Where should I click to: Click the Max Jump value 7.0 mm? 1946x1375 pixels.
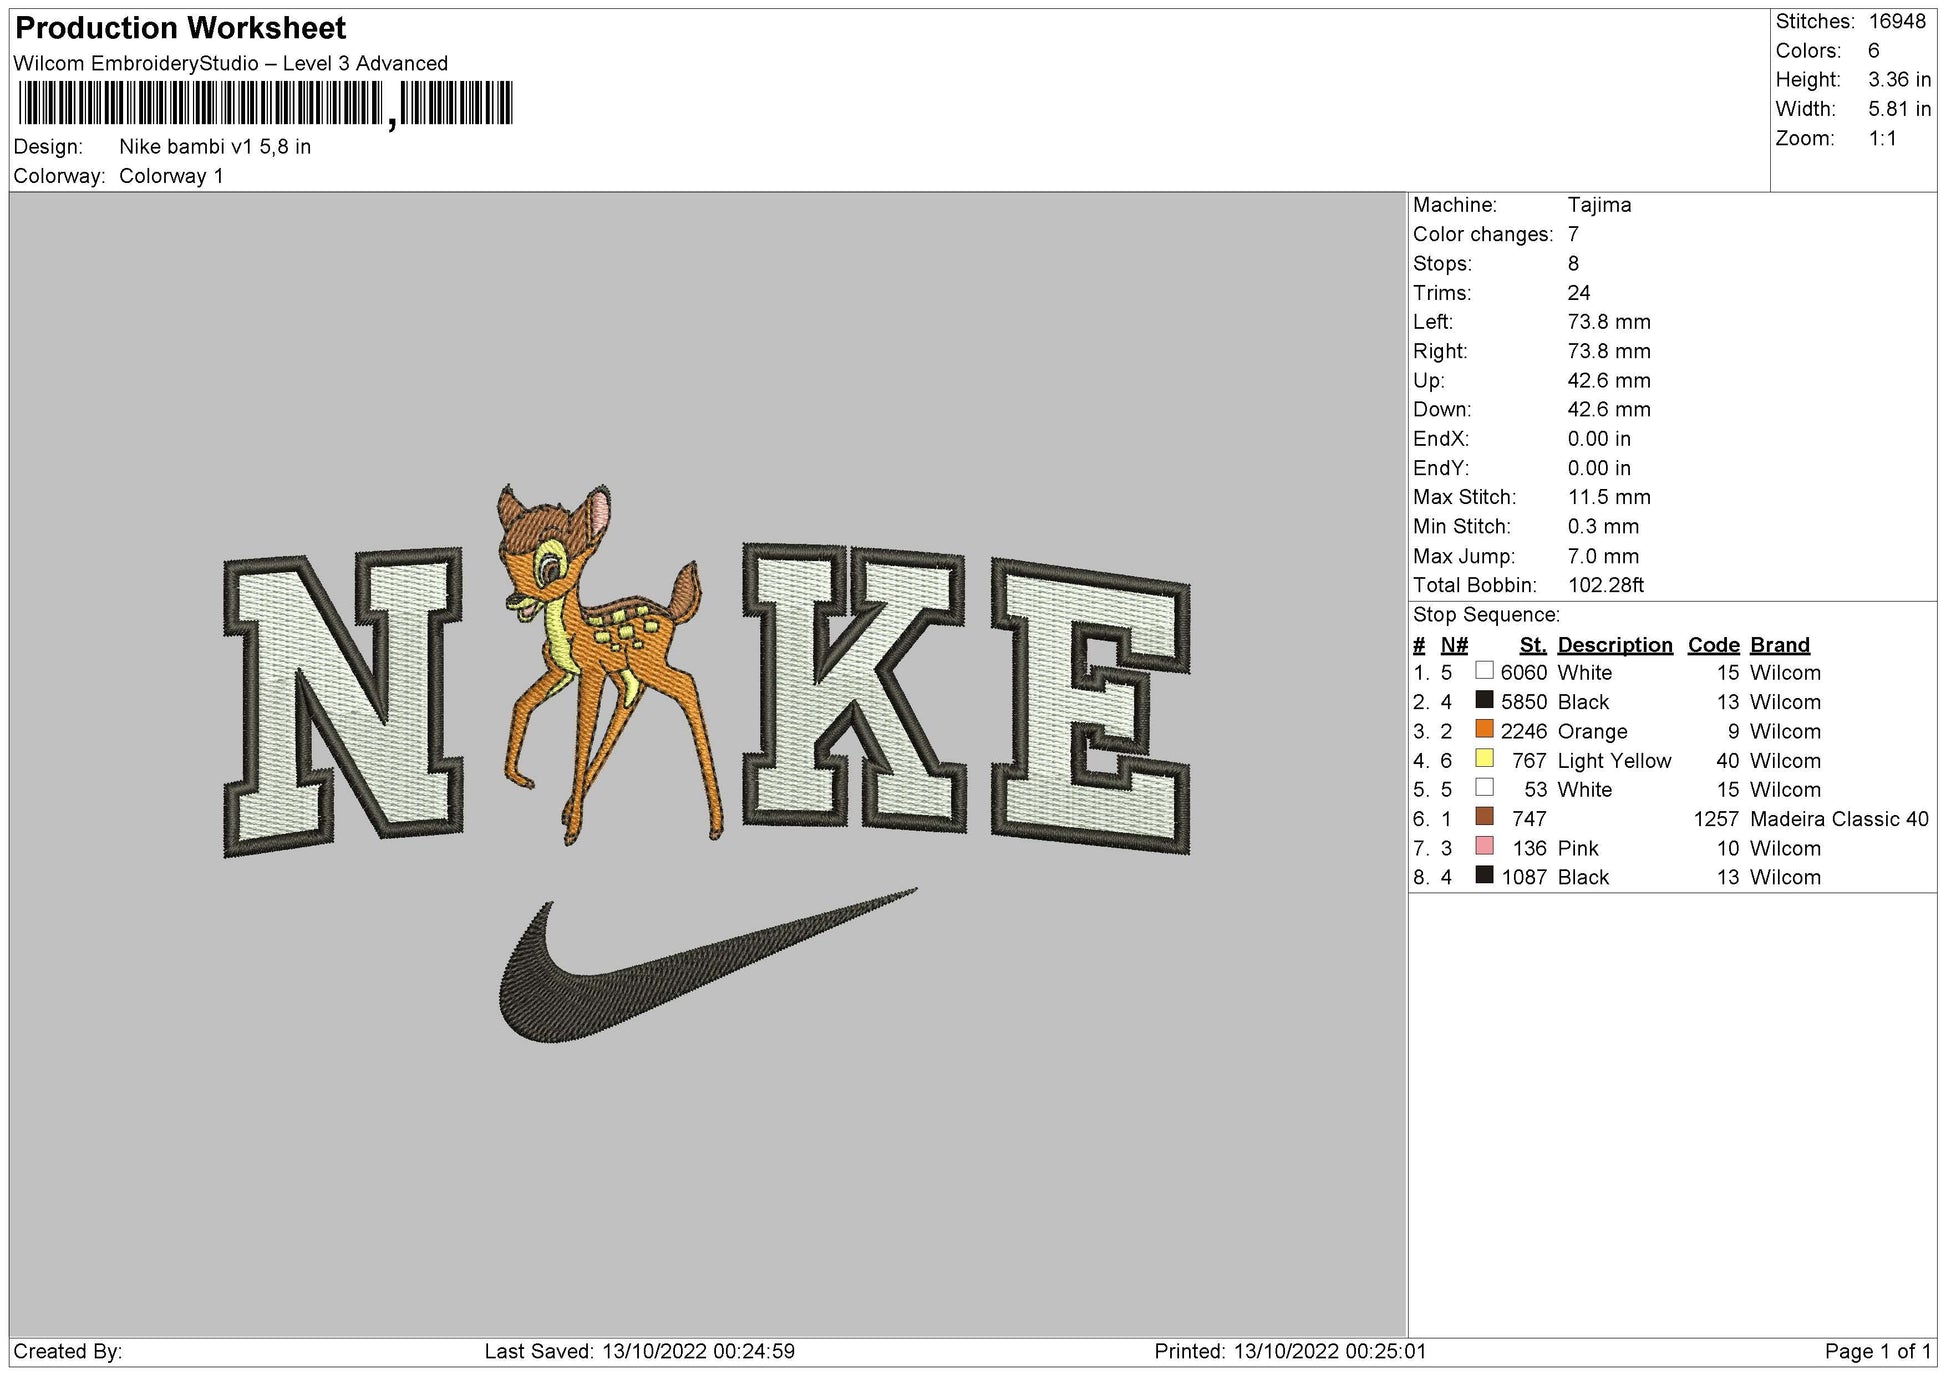pos(1603,556)
